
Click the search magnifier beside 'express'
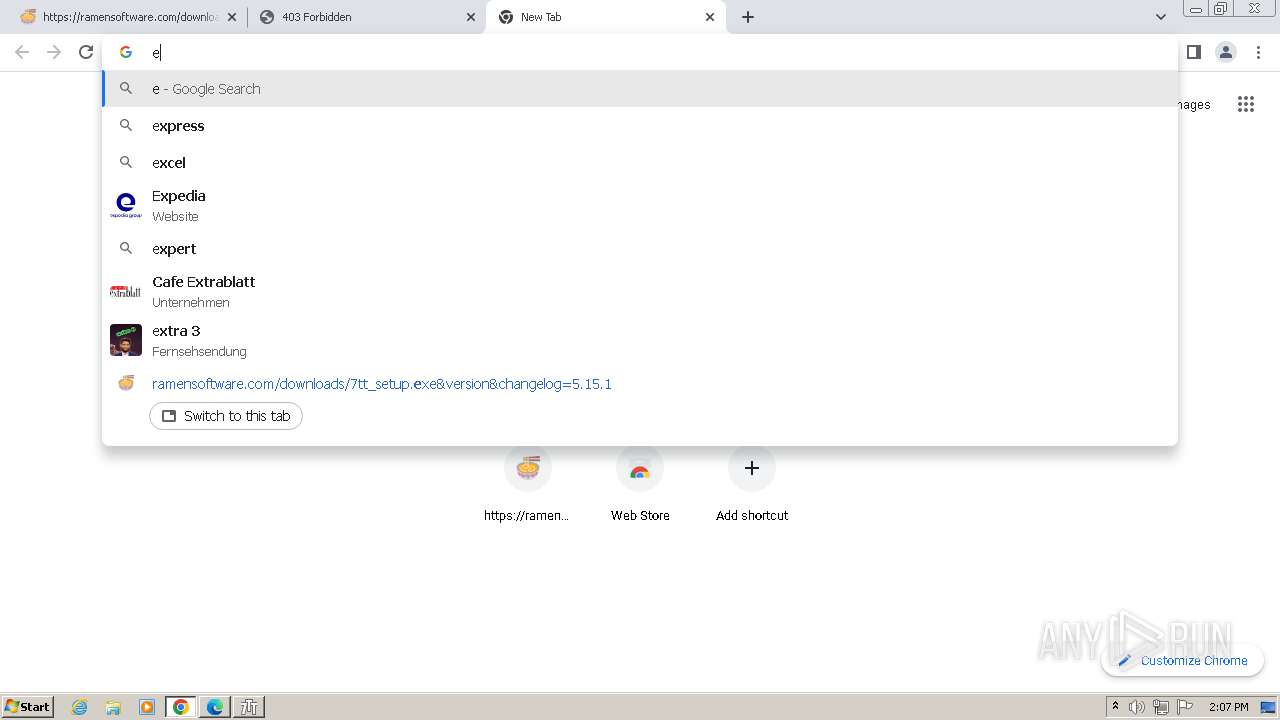pos(126,125)
